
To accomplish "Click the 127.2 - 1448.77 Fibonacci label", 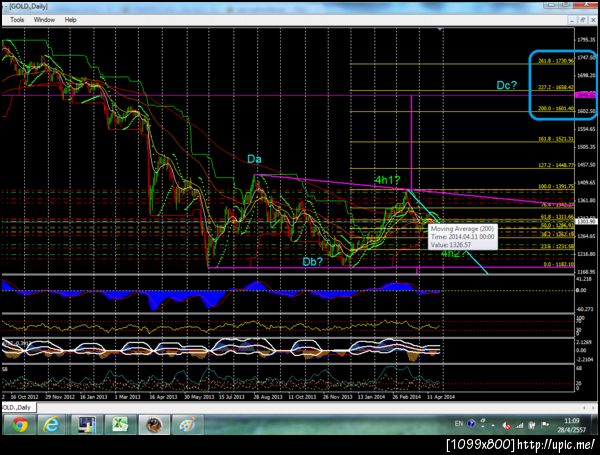I will click(x=556, y=165).
